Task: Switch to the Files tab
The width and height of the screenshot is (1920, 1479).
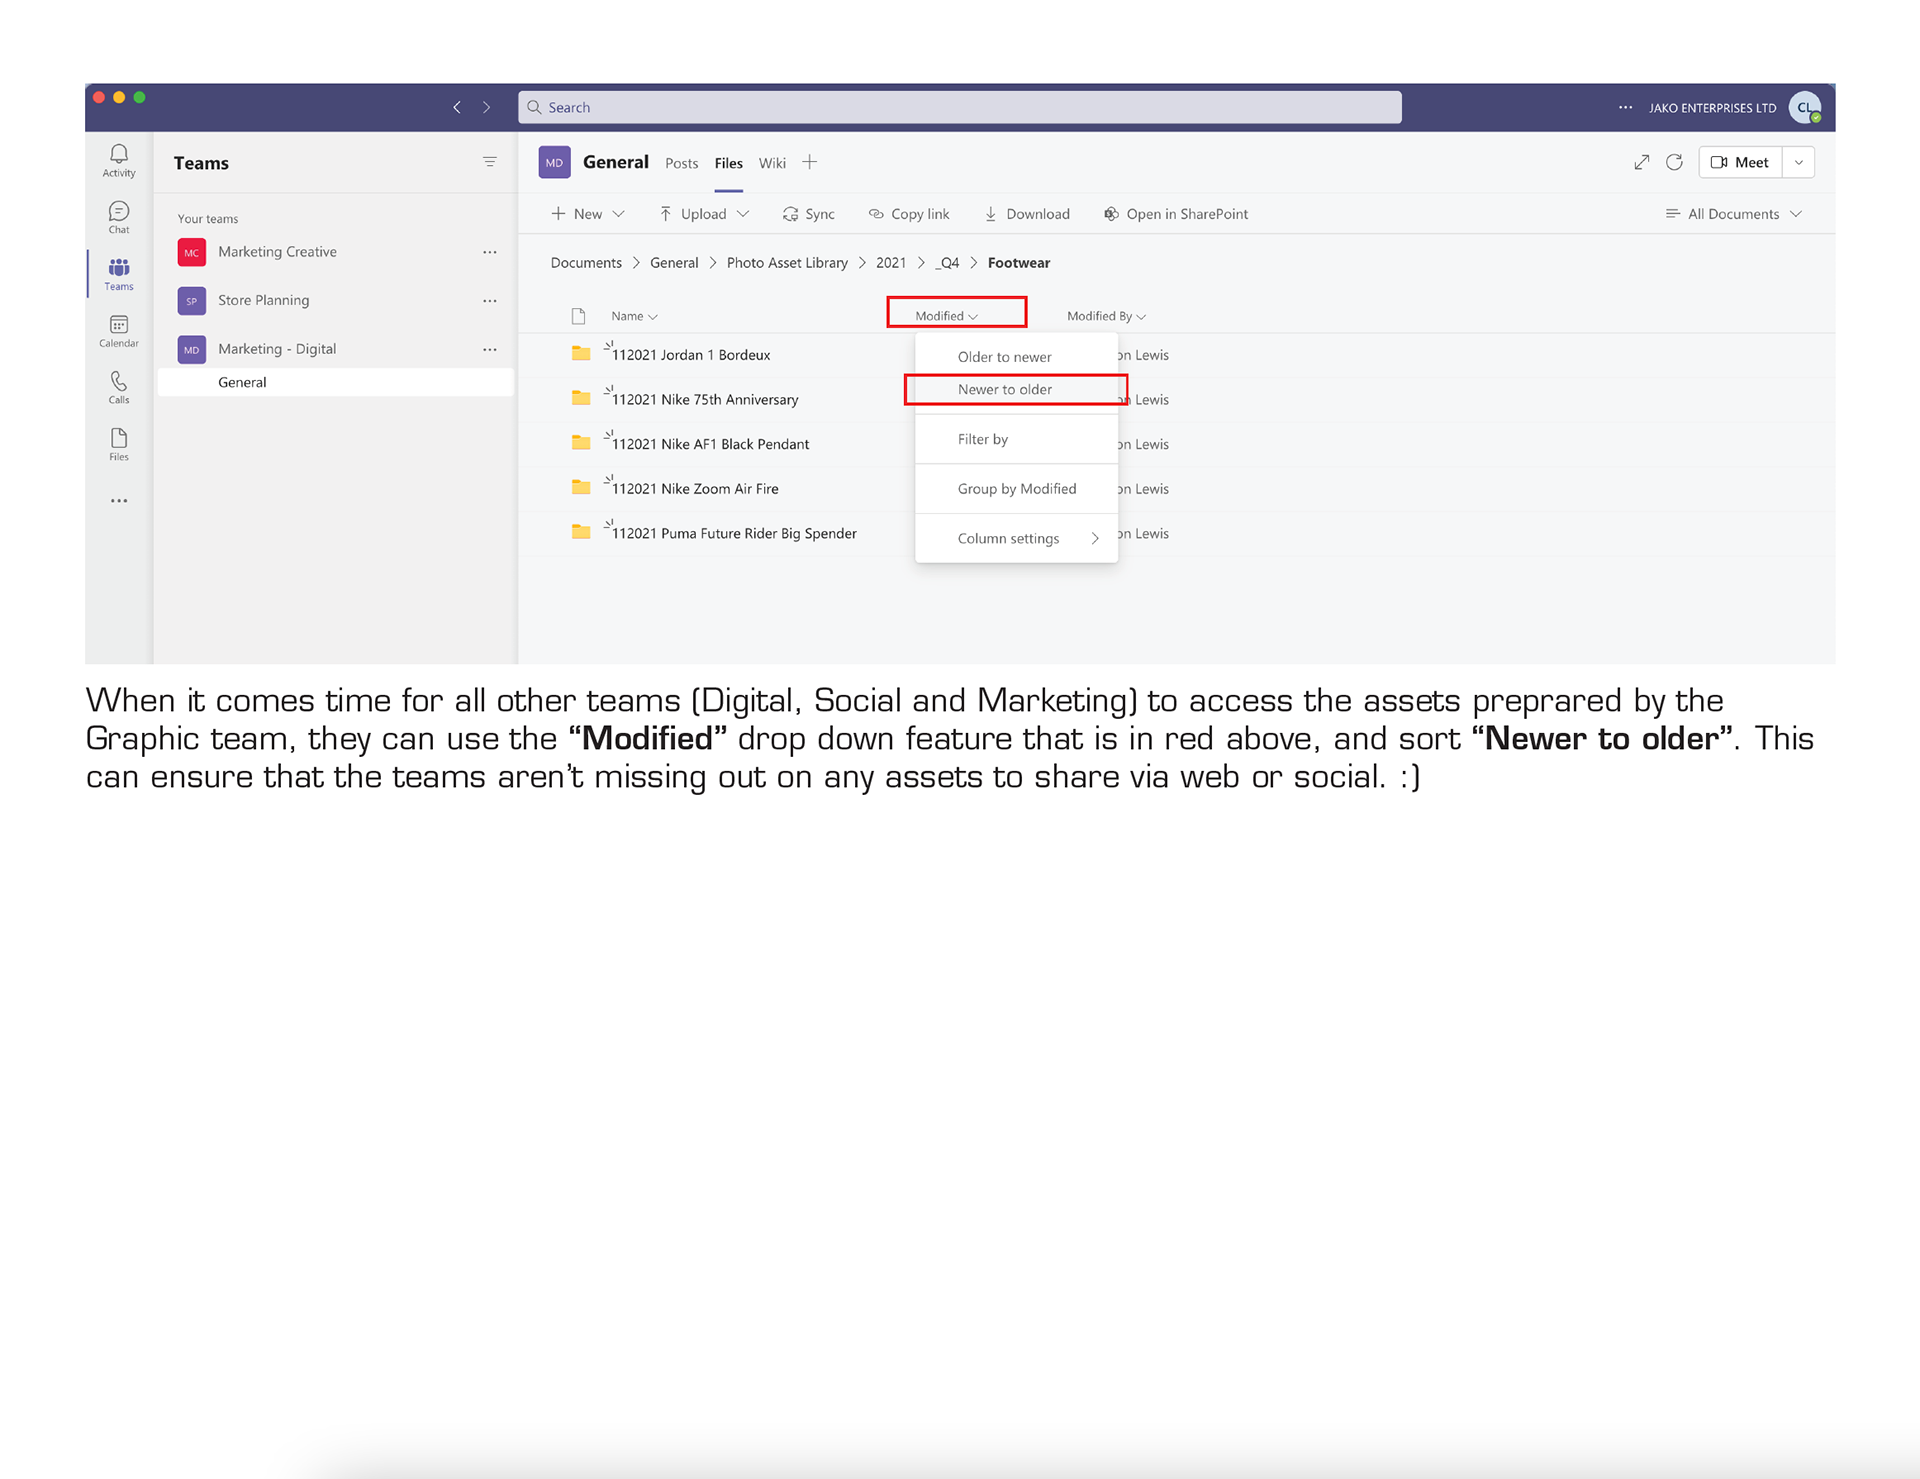Action: (729, 163)
